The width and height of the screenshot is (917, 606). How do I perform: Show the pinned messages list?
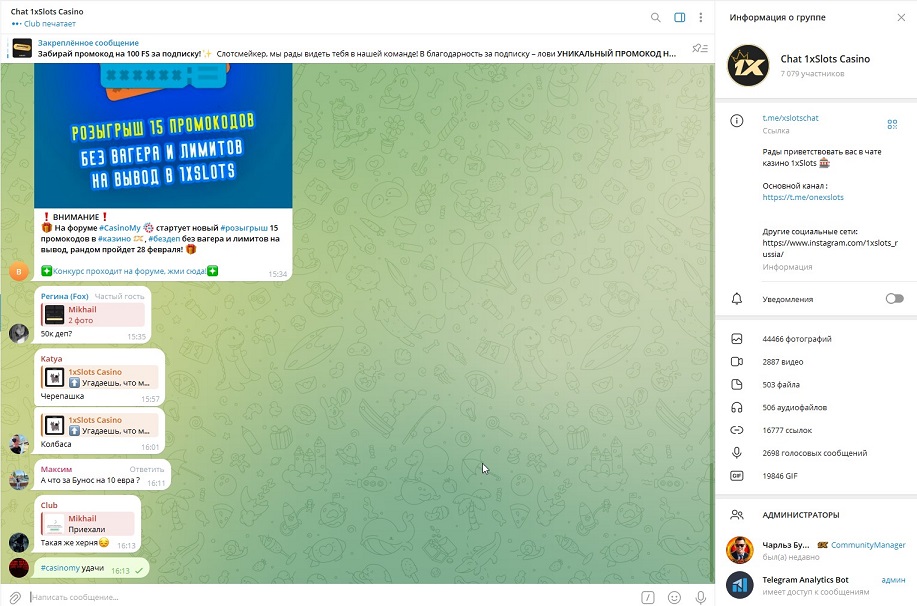(700, 48)
